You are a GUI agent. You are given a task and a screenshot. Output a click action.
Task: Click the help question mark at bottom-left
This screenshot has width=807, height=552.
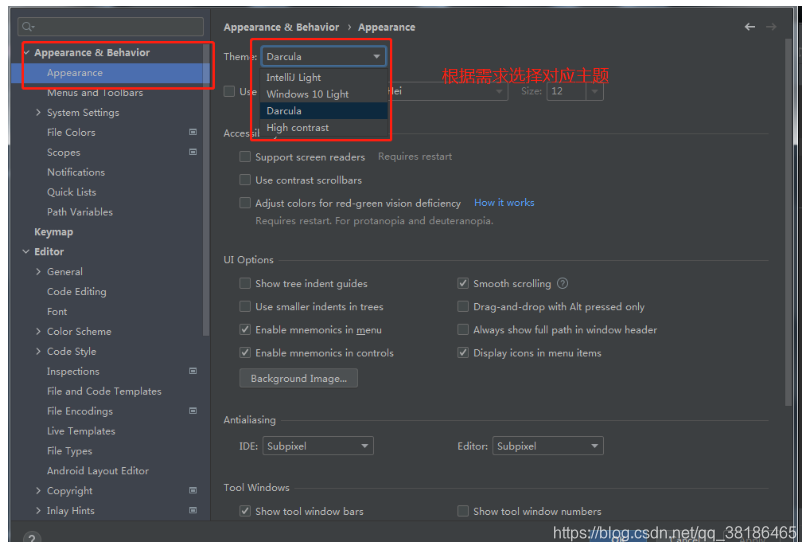point(32,538)
